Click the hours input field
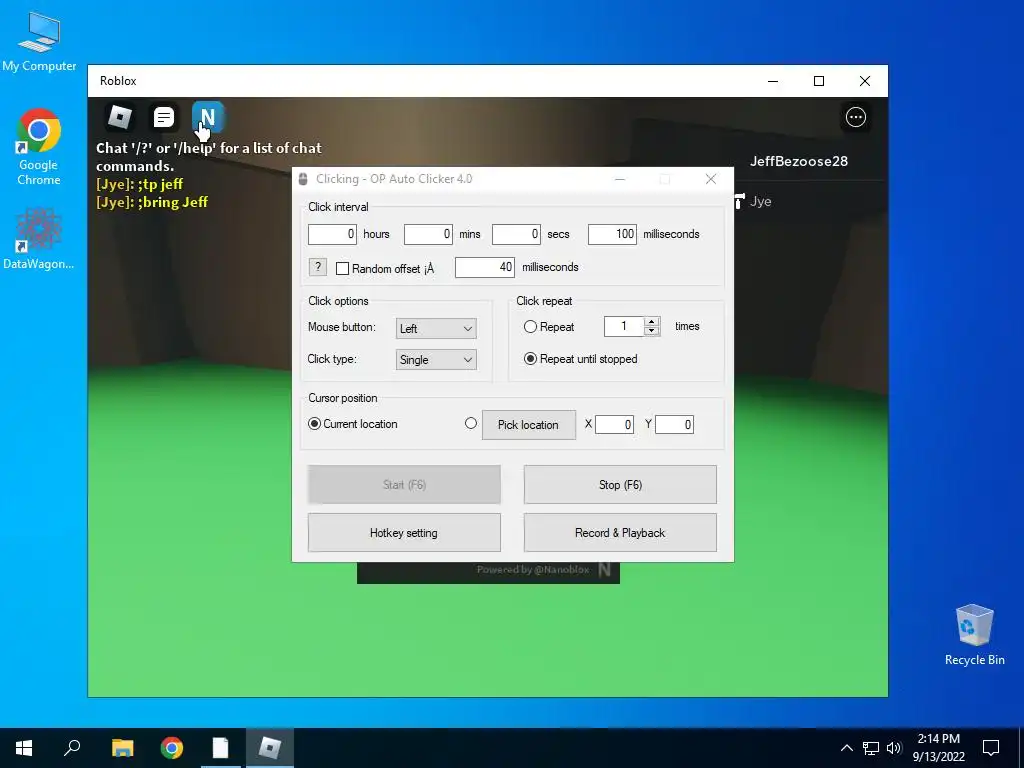 pyautogui.click(x=332, y=234)
